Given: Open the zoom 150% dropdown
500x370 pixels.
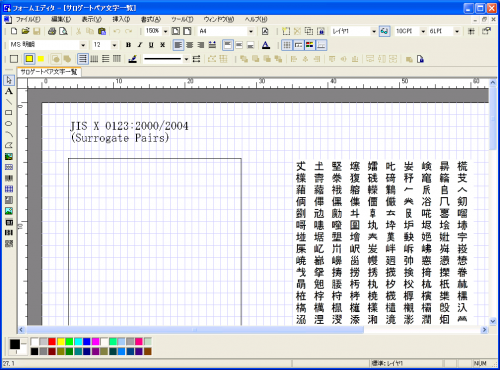Looking at the screenshot, I should coord(165,31).
